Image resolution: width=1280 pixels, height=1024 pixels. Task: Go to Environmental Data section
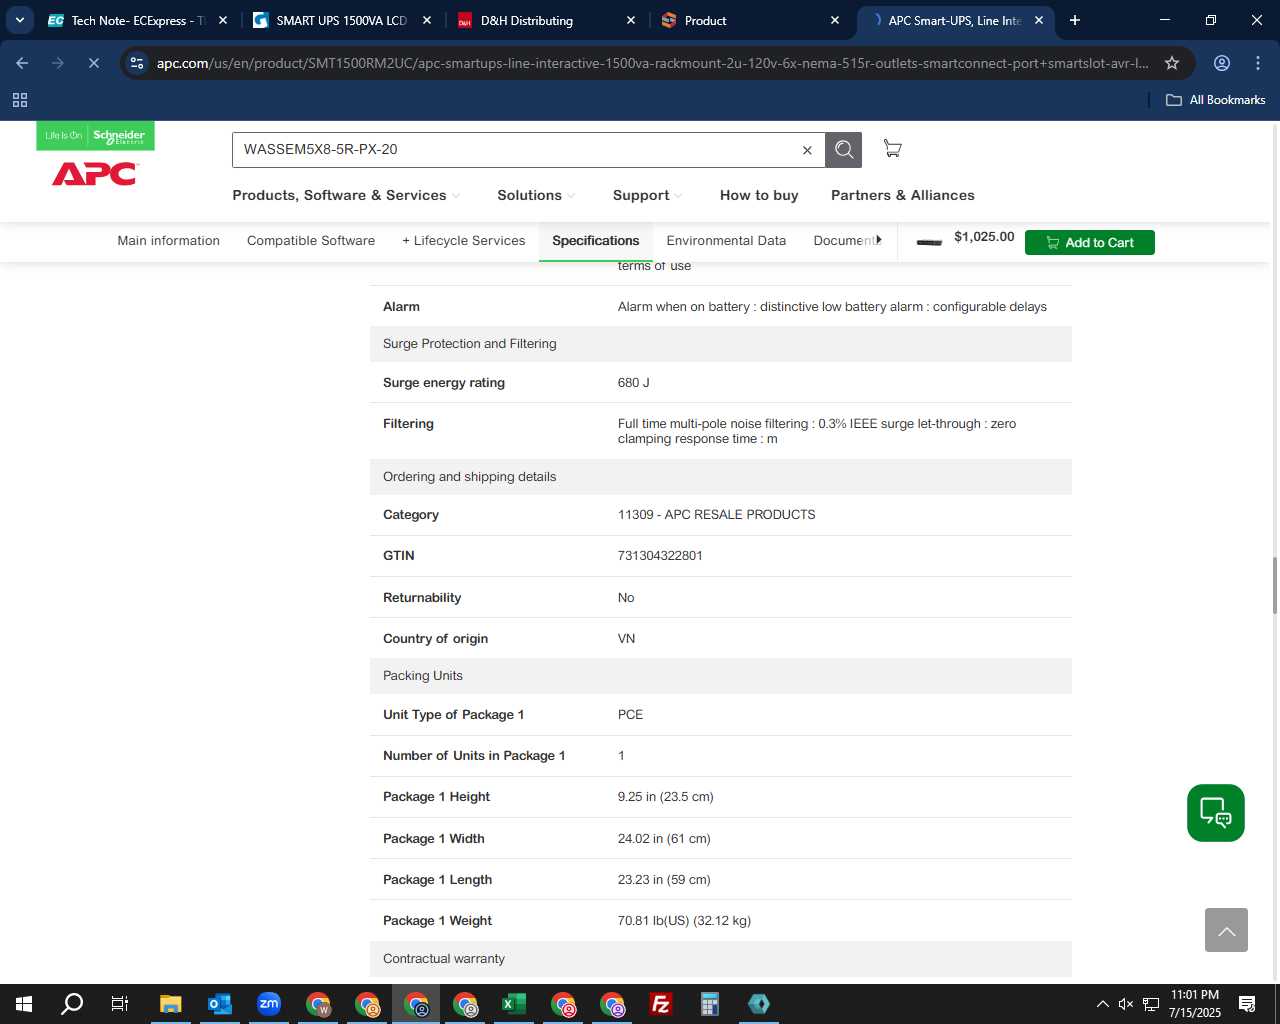click(726, 241)
